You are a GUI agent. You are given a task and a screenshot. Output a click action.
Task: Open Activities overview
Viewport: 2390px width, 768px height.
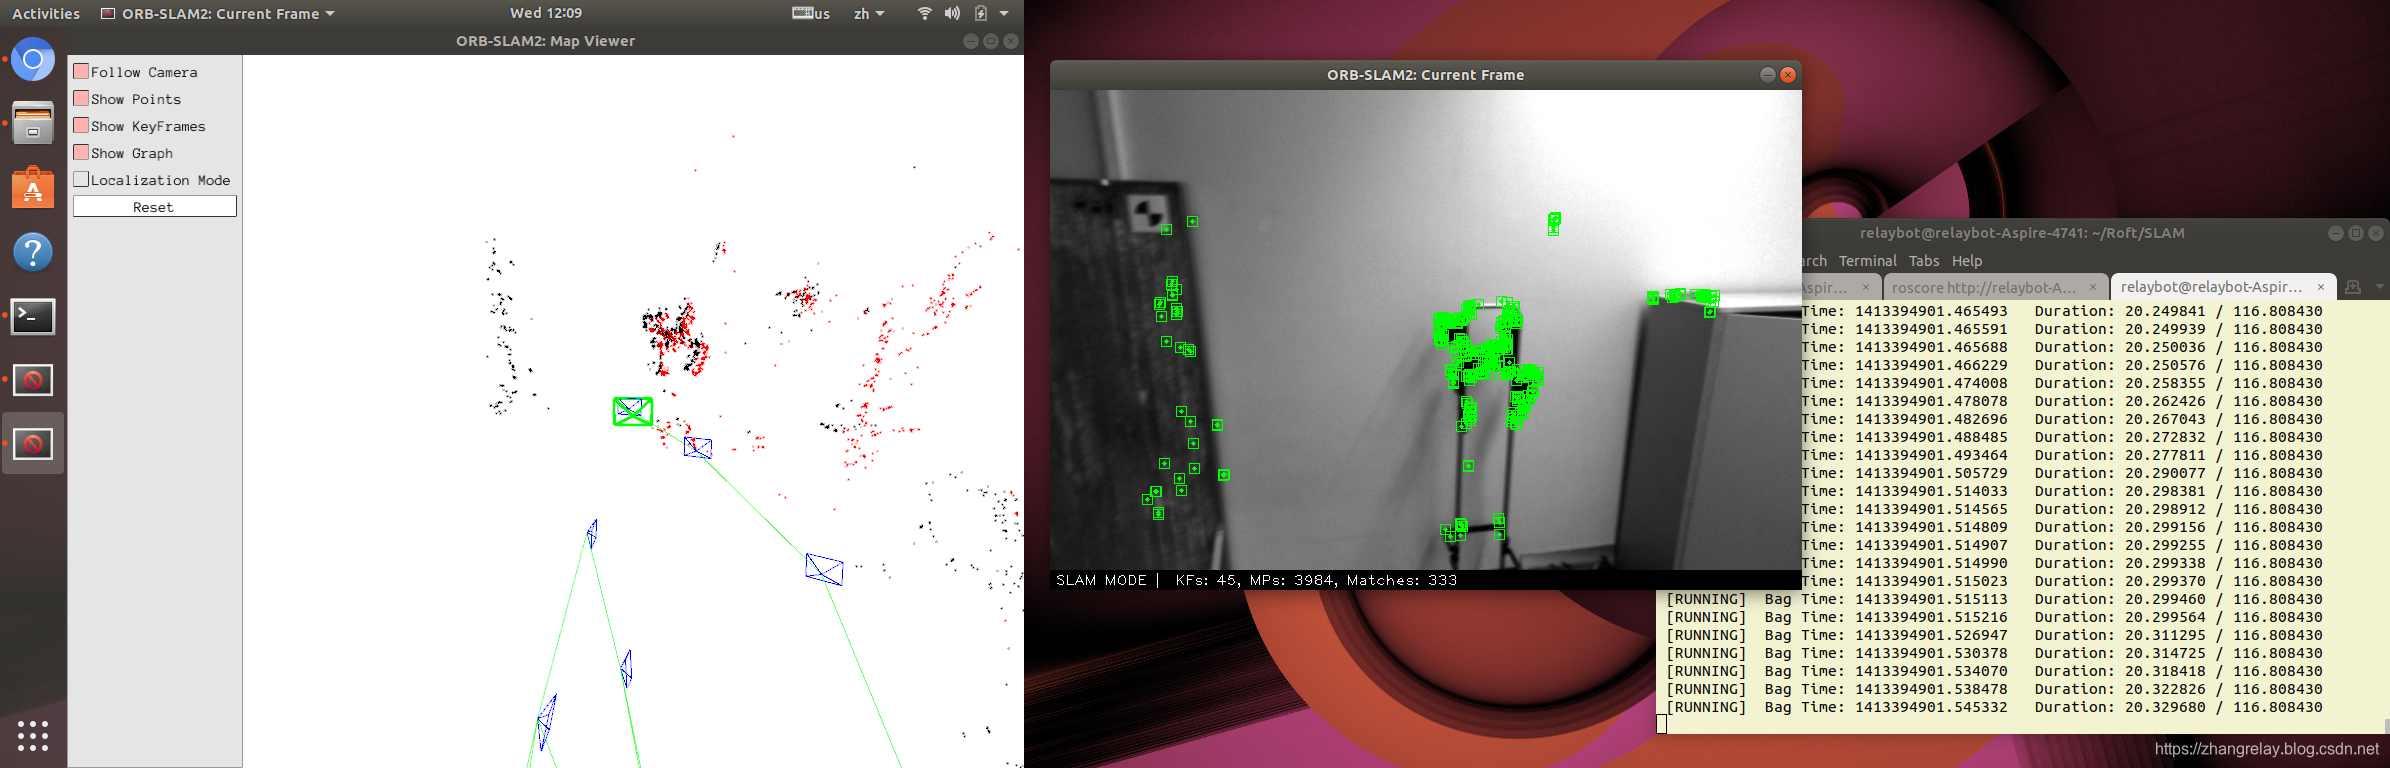coord(46,14)
